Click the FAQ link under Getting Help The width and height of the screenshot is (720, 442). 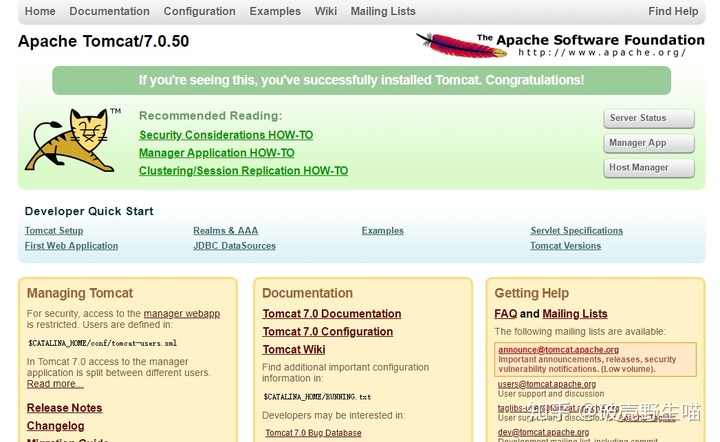[x=506, y=313]
